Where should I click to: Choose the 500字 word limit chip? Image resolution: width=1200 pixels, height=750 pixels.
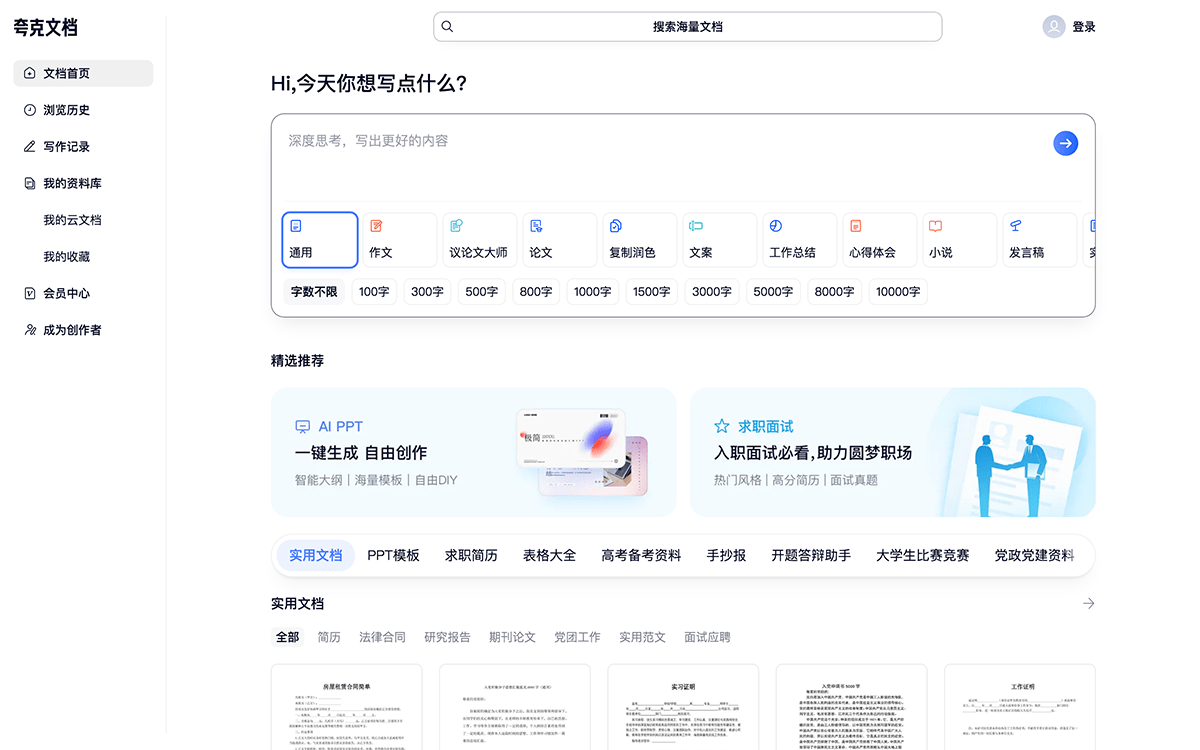[x=482, y=291]
